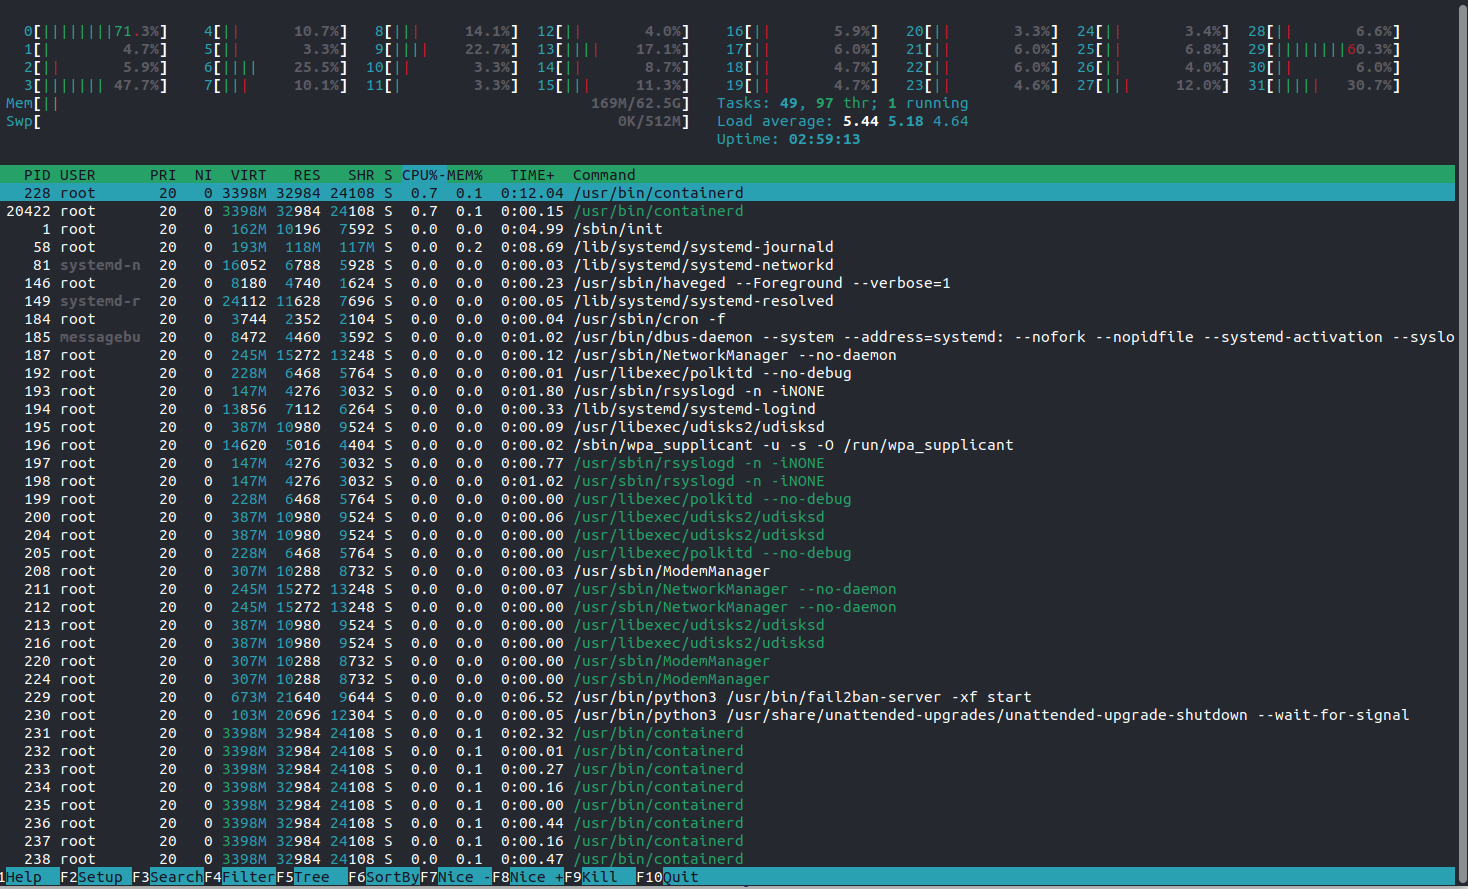Sort by the NI column header
Viewport: 1468px width, 889px height.
[x=204, y=175]
